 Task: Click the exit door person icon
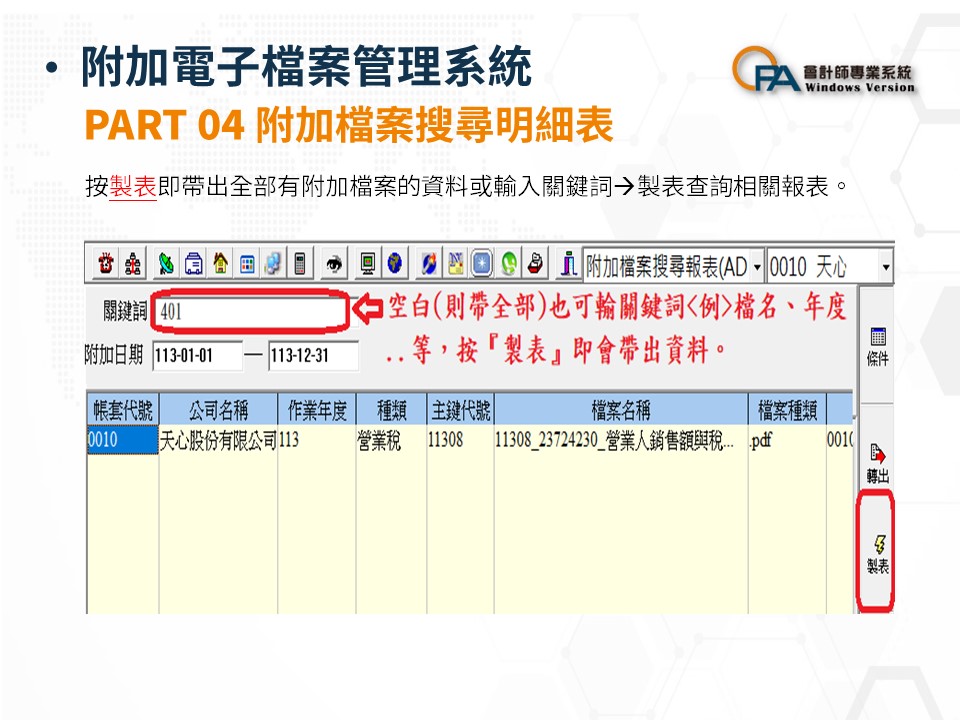(569, 264)
